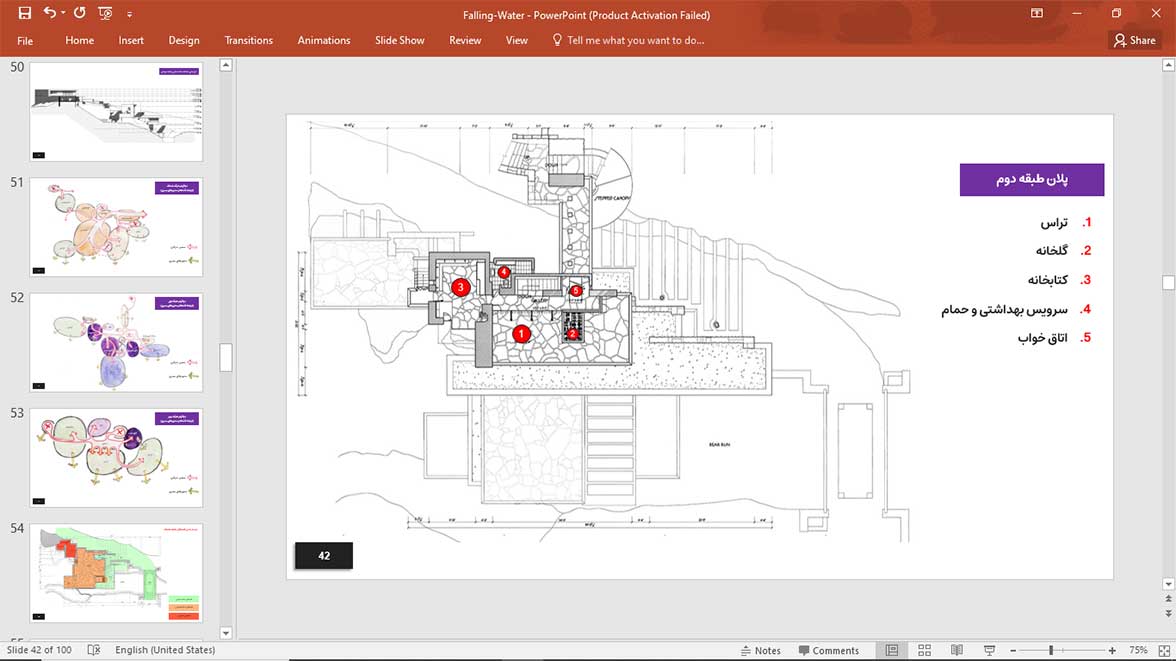
Task: Click English (United States) language indicator
Action: tap(165, 650)
